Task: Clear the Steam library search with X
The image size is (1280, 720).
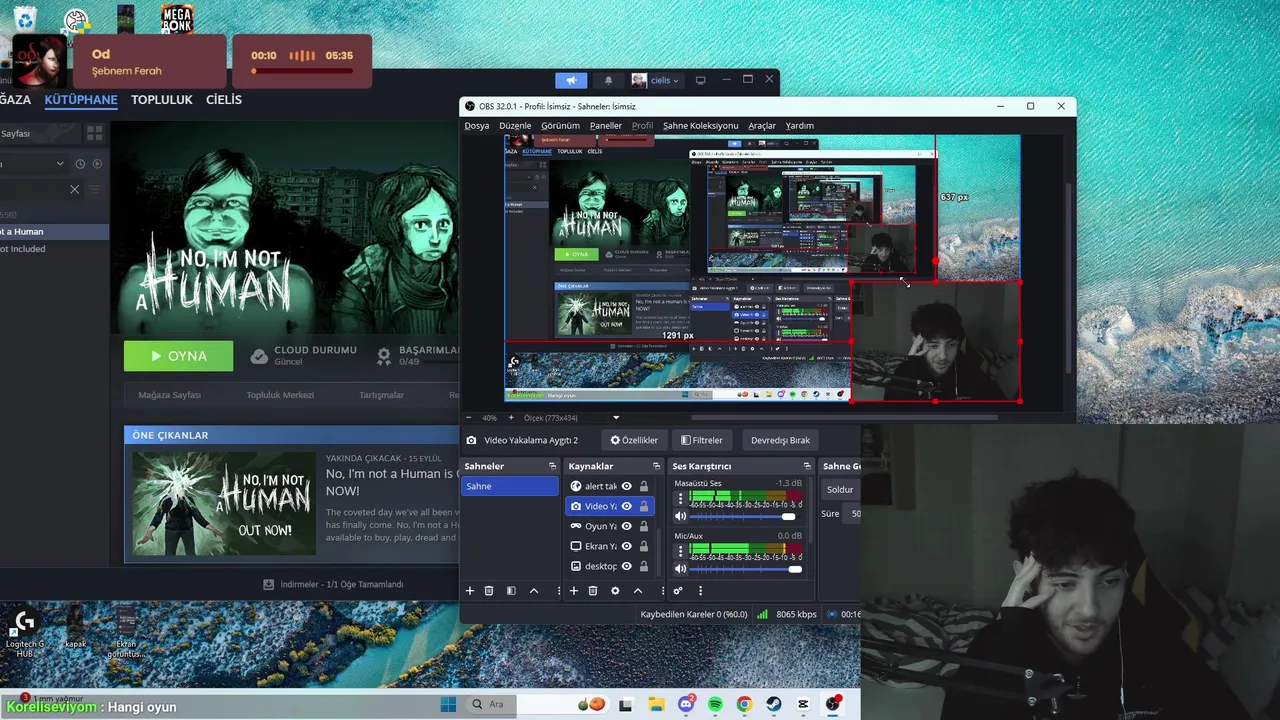Action: click(74, 189)
